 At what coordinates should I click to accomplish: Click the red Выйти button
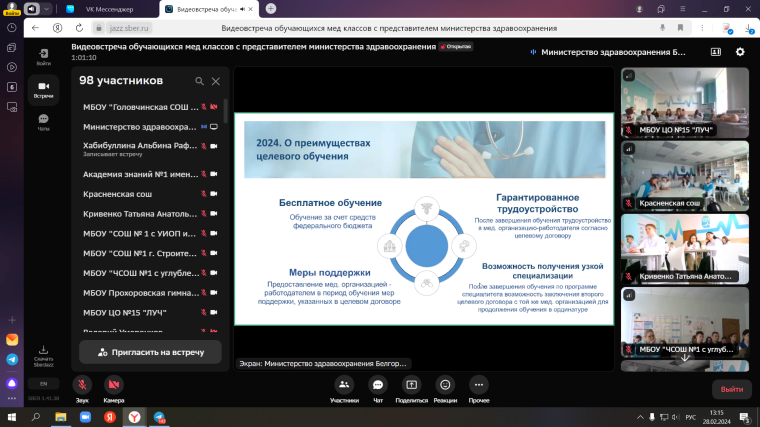pos(732,389)
